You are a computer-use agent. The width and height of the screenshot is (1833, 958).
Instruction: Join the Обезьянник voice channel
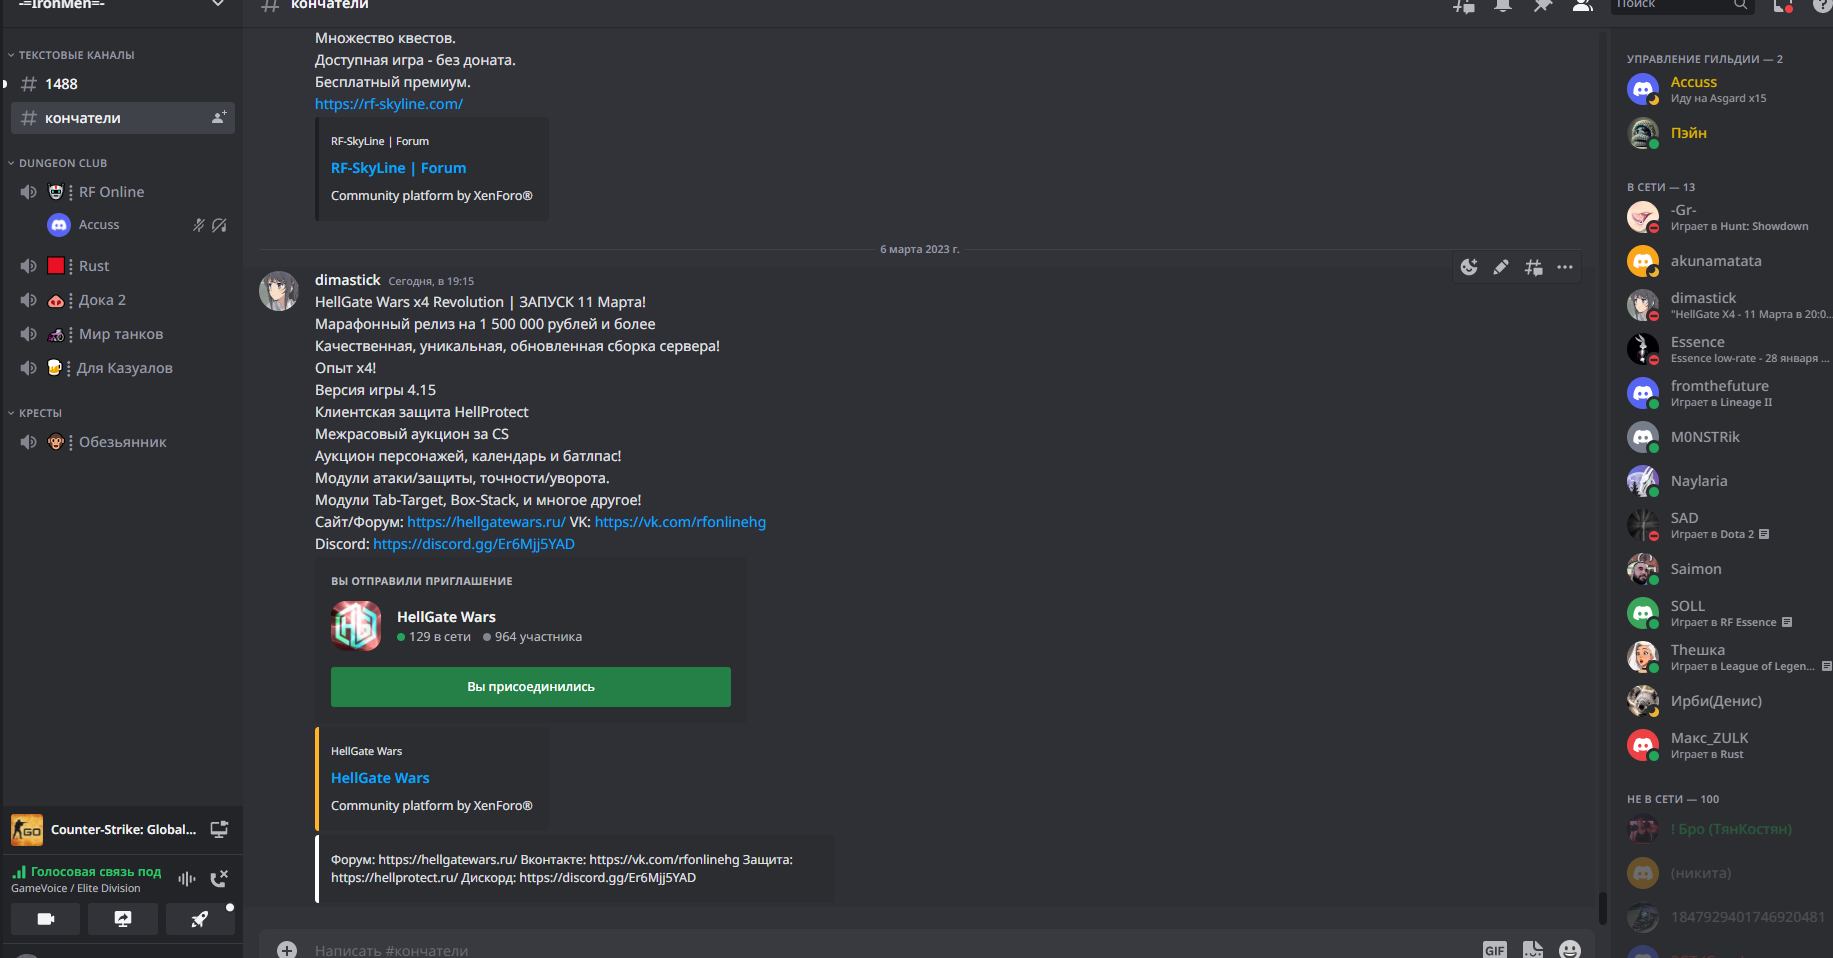(x=123, y=442)
